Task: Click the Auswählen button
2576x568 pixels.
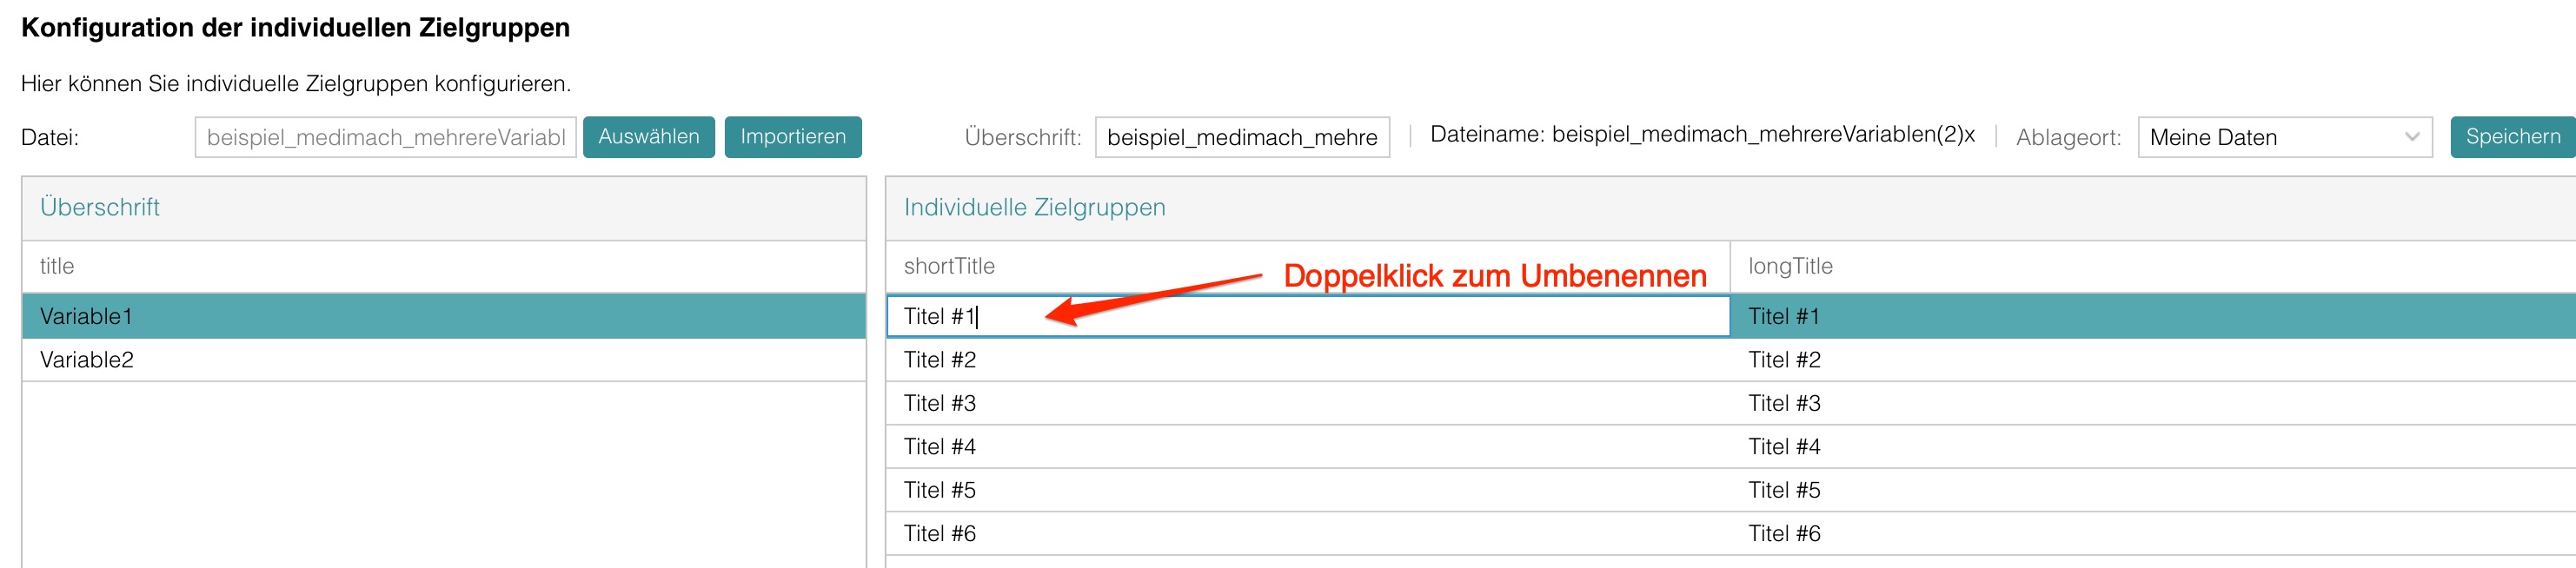Action: click(648, 137)
